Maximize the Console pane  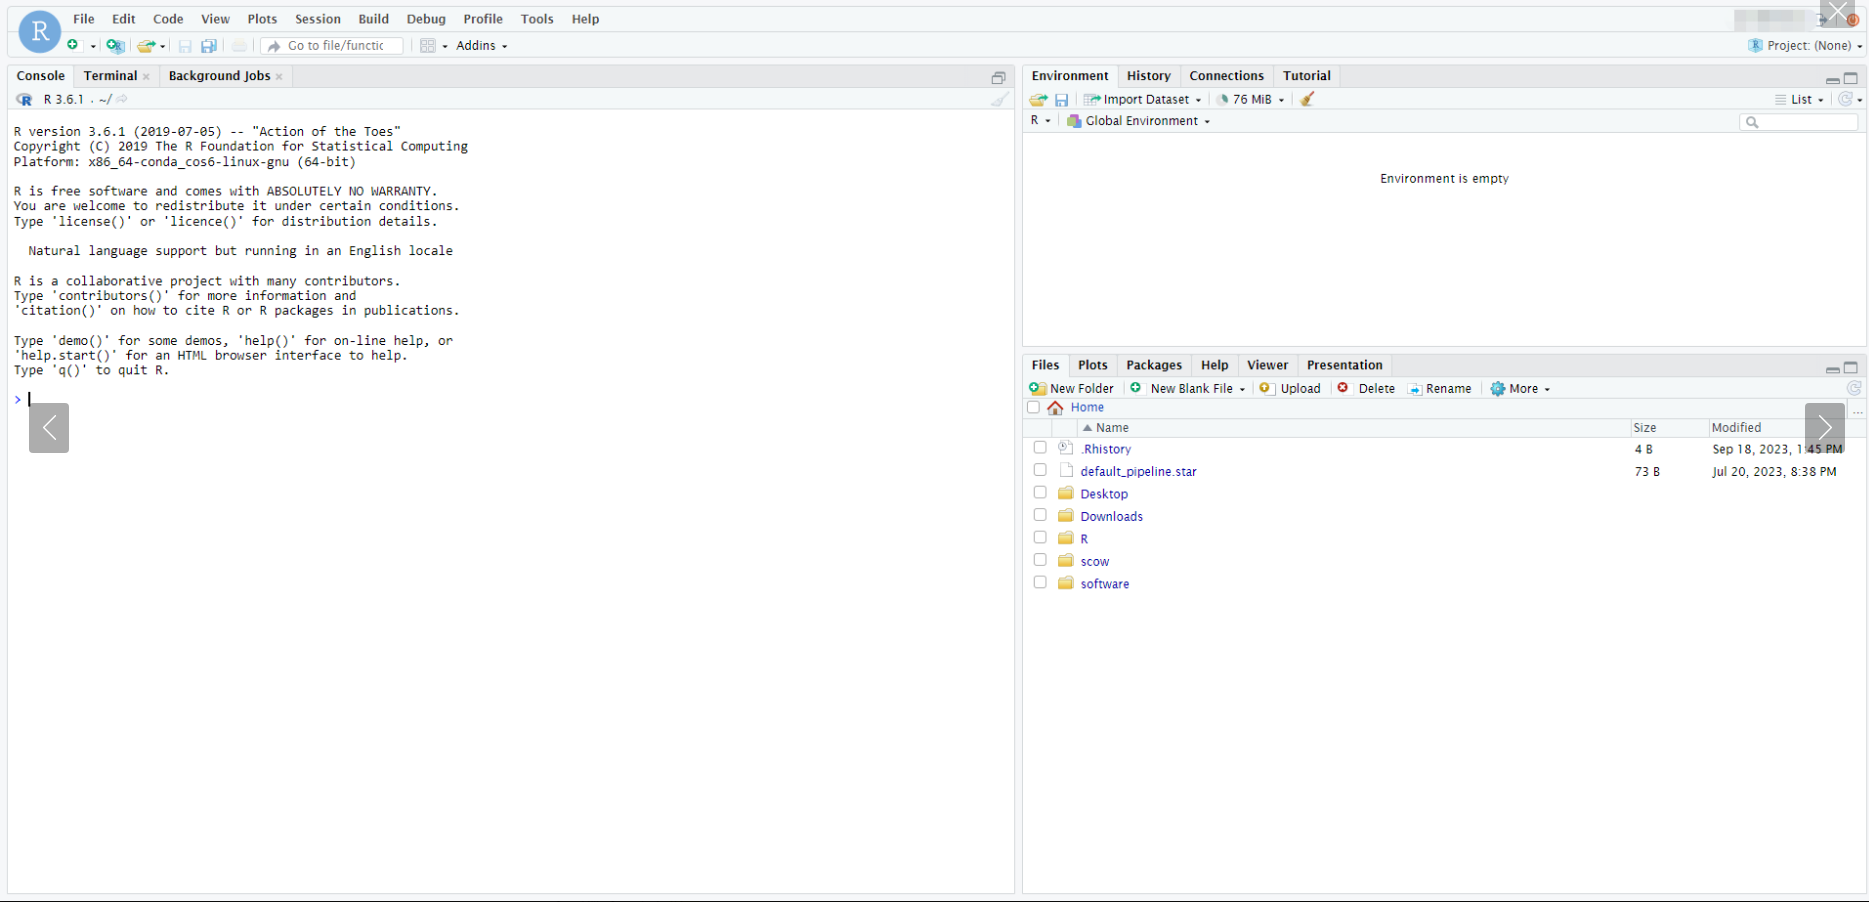998,78
